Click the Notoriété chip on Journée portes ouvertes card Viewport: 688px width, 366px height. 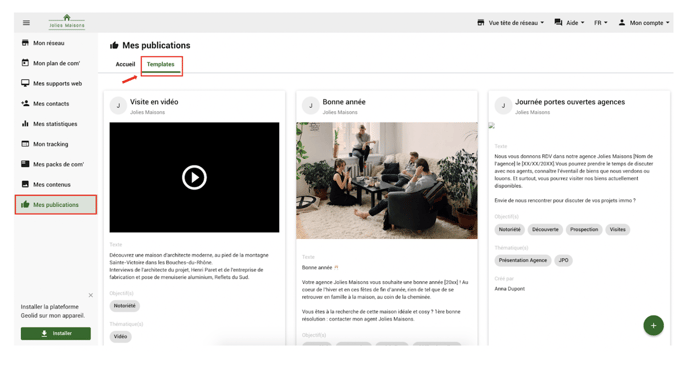pos(509,230)
